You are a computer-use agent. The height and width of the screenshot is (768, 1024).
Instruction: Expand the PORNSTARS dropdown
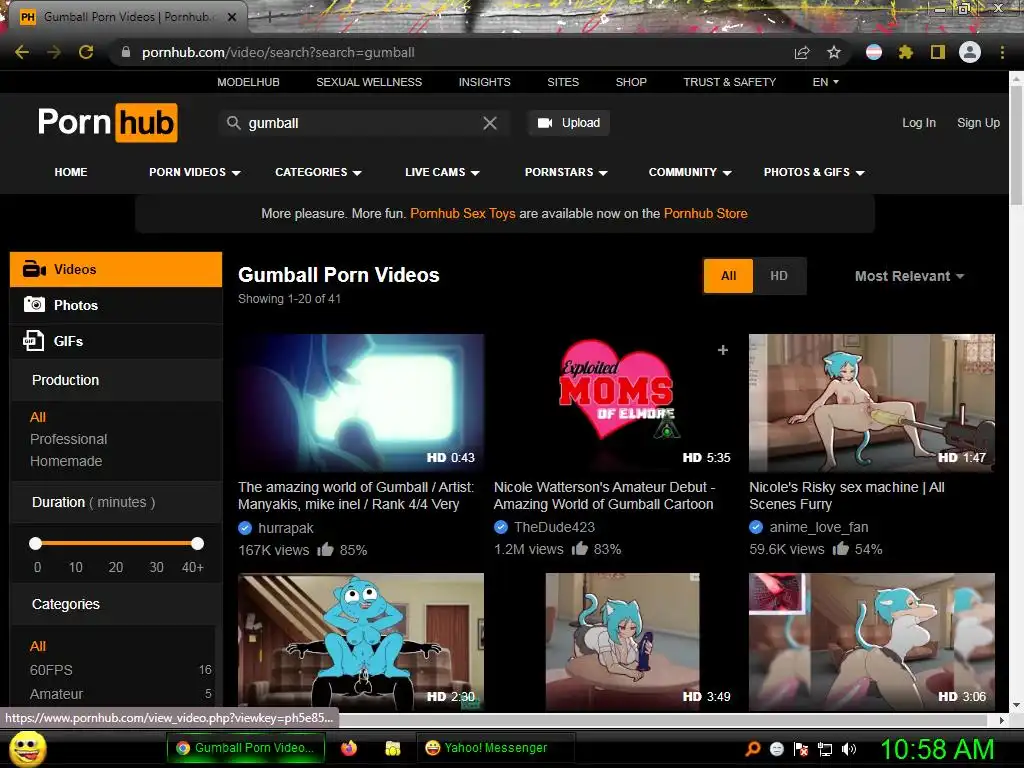click(x=566, y=172)
